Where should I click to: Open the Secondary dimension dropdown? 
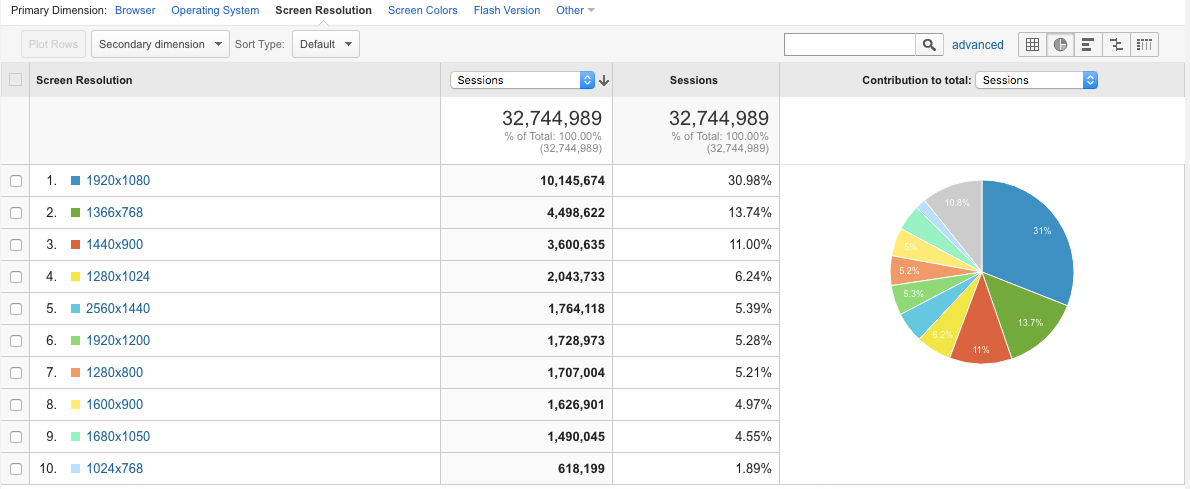pos(160,44)
